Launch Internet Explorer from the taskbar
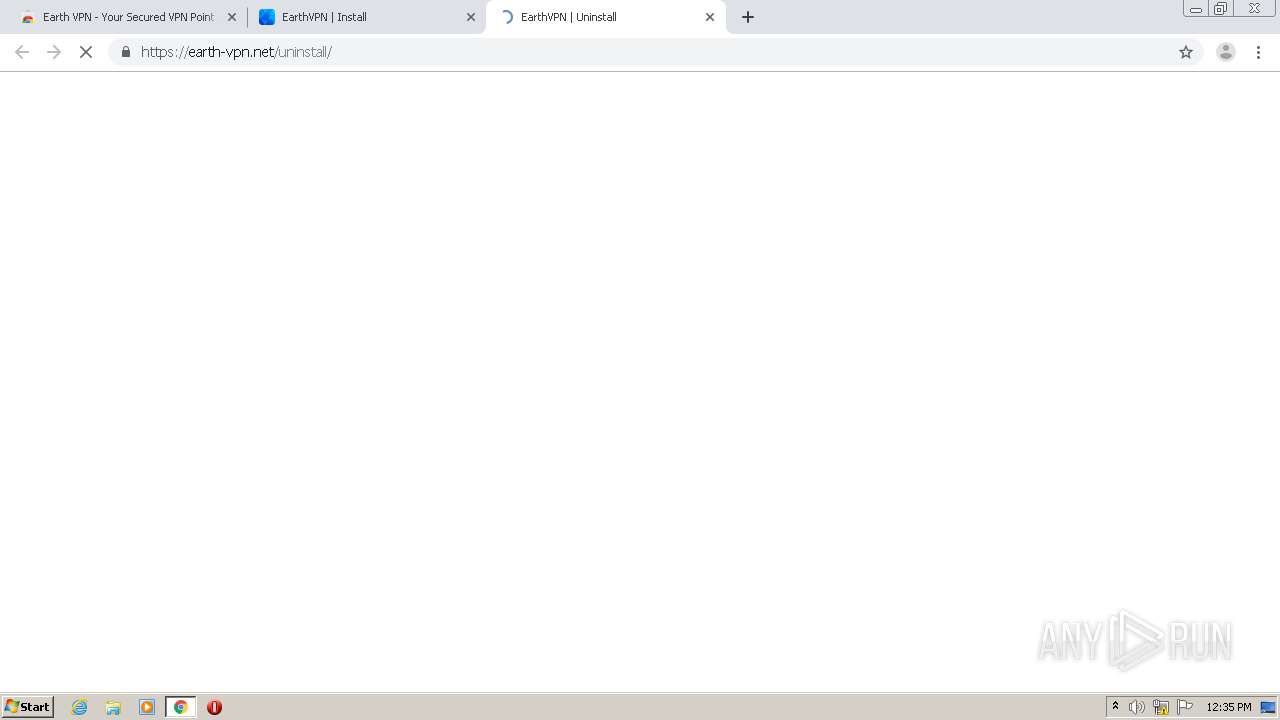Viewport: 1280px width, 720px height. tap(80, 707)
